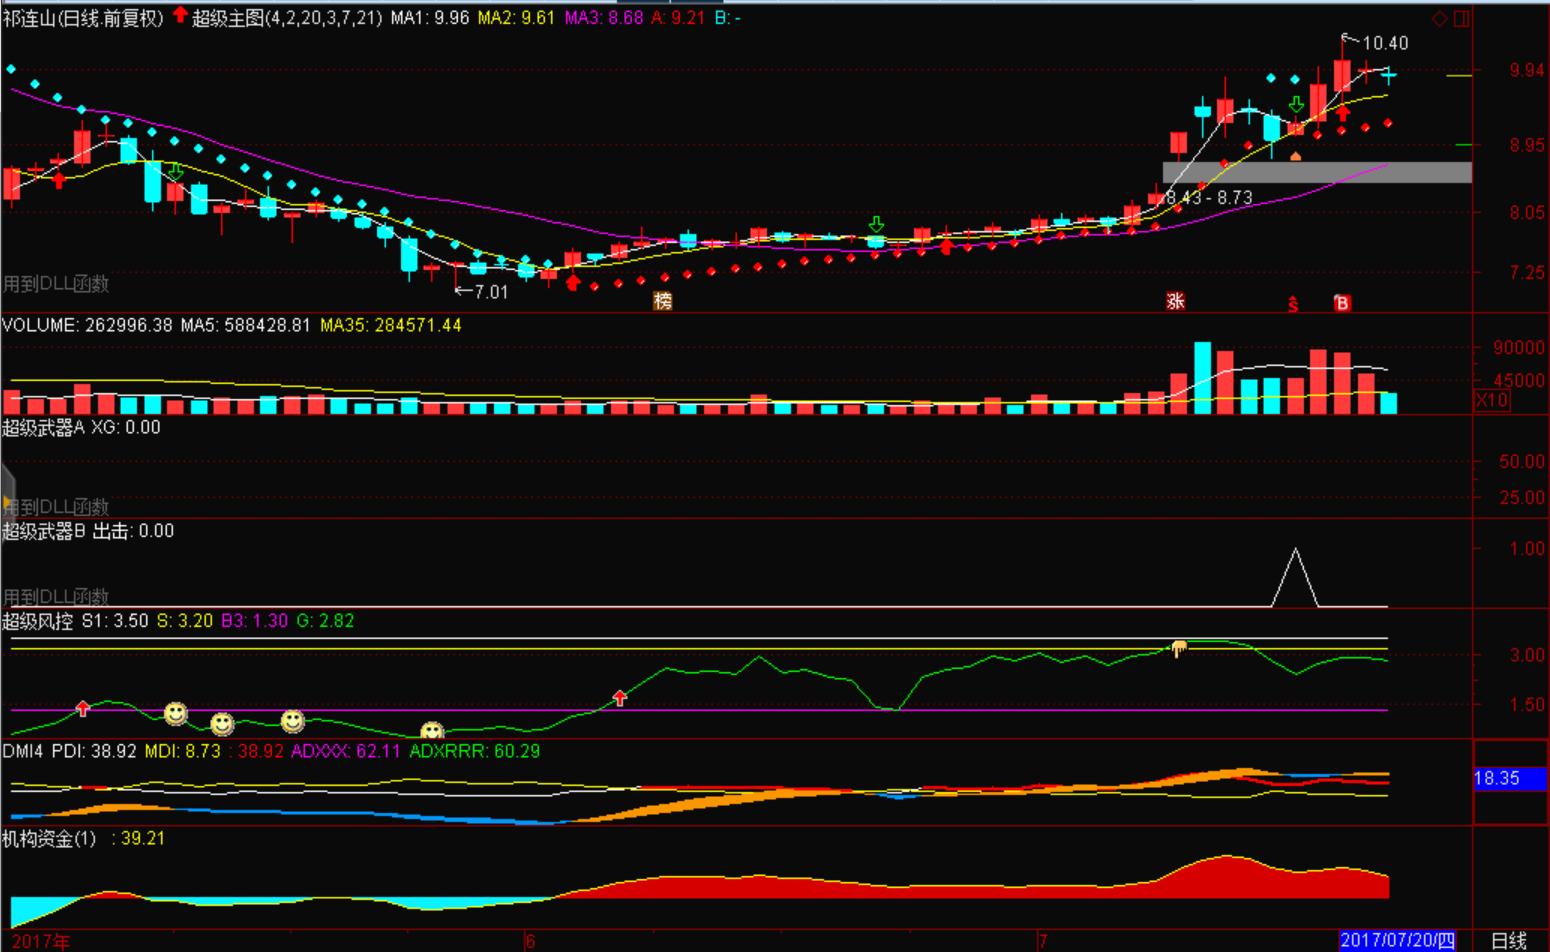Click the stock name 祁连山(日线.前复权)
The image size is (1550, 952).
[82, 17]
